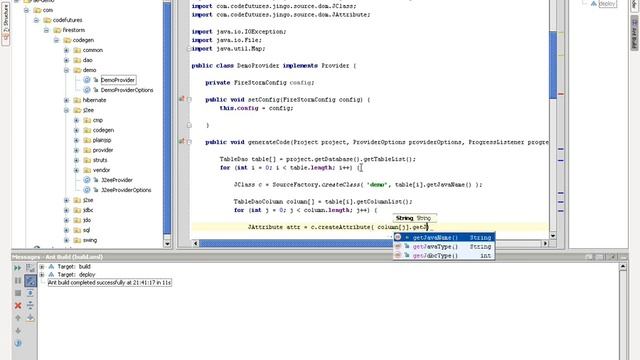The image size is (640, 360).
Task: Toggle the highlighted verbose output button
Action: pyautogui.click(x=30, y=281)
